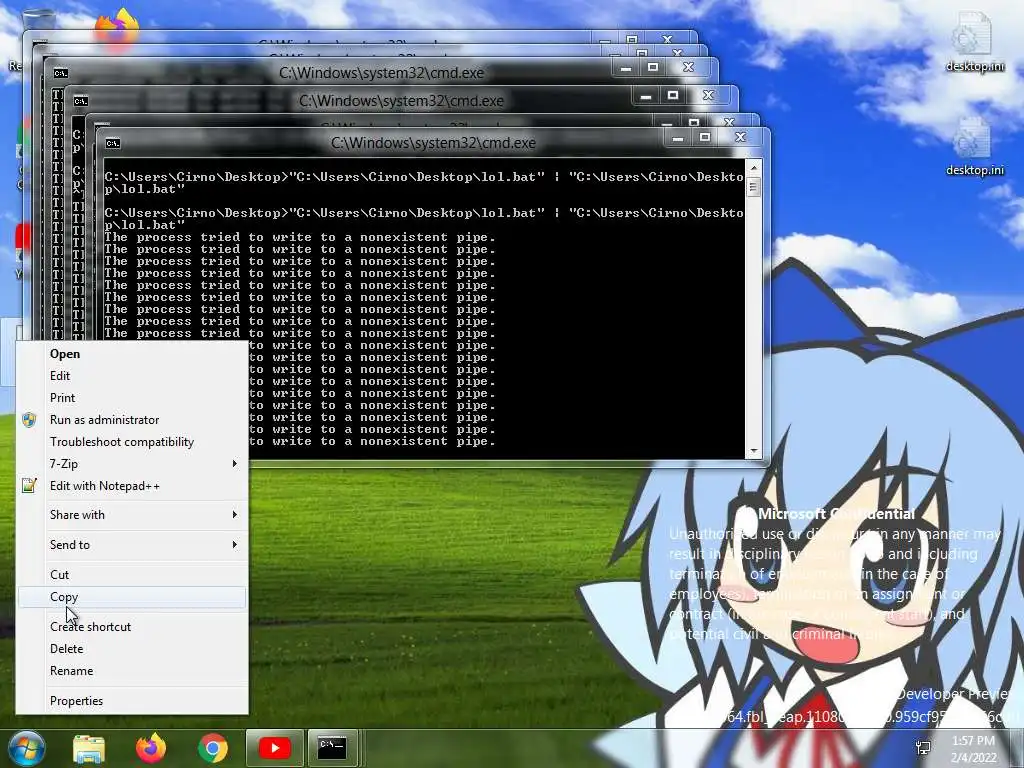This screenshot has width=1024, height=768.
Task: Click the fourth cmd.exe window's title icon
Action: coord(81,101)
